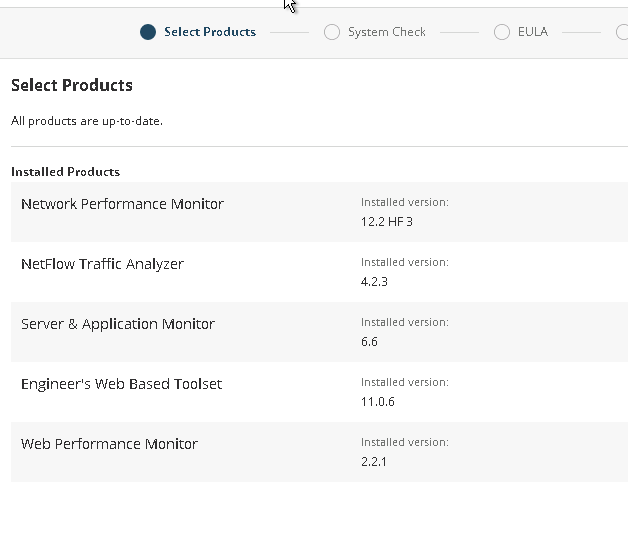Select the Server & Application Monitor product name
Screen dimensions: 628x533
(118, 324)
